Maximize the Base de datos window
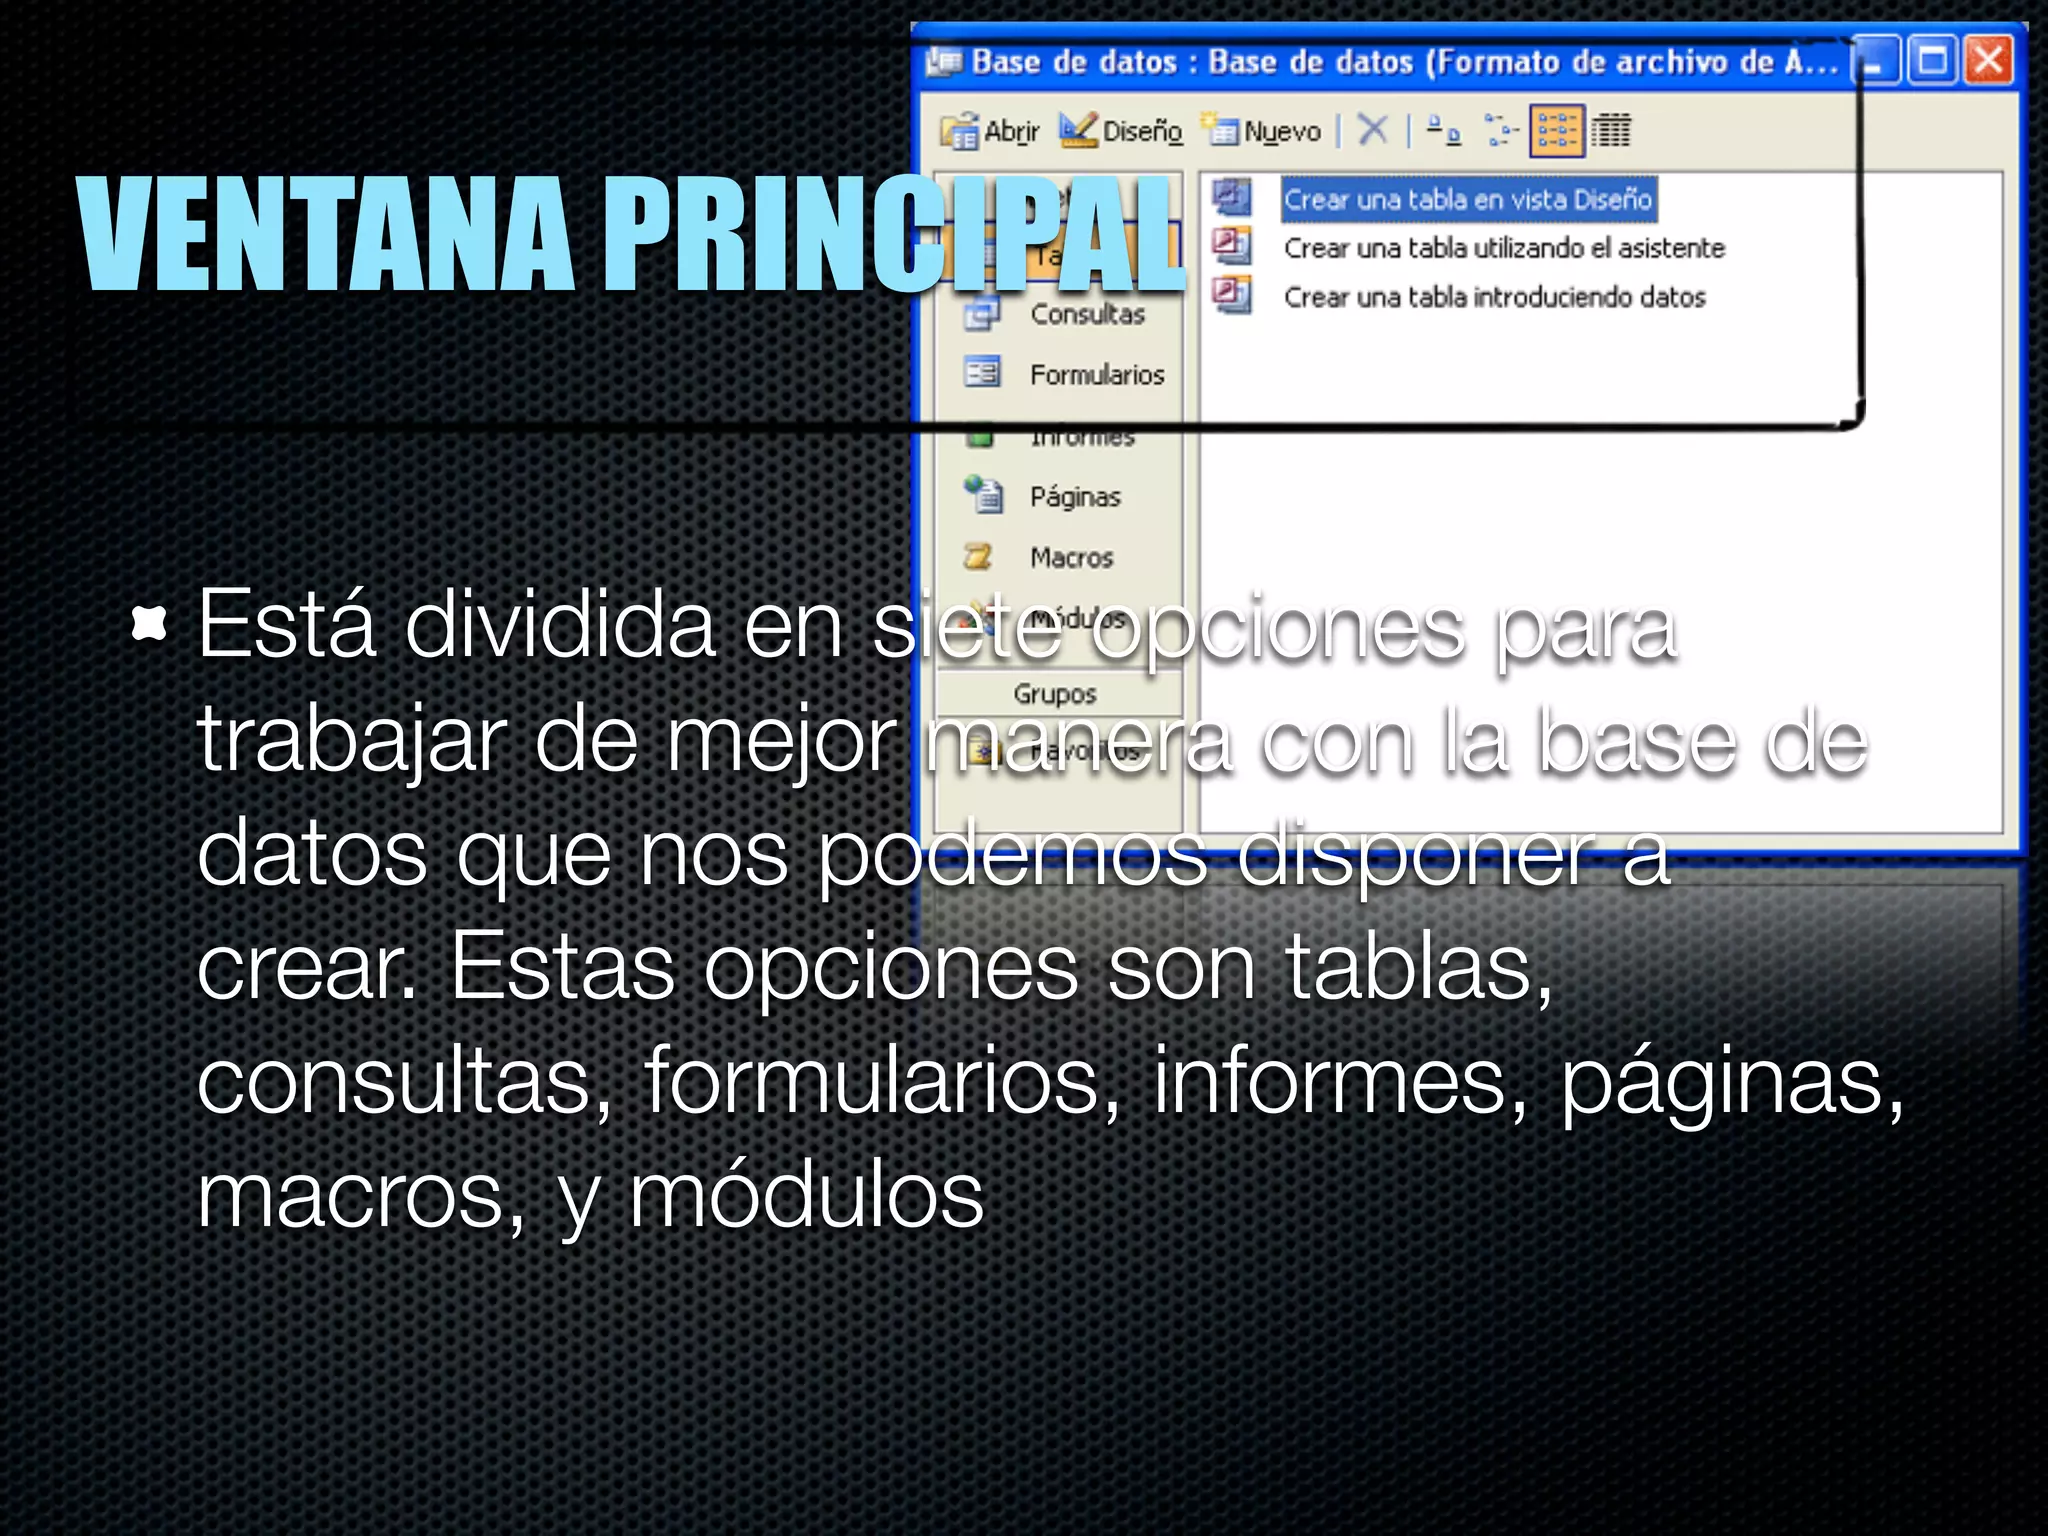Screen dimensions: 2048x1536 (1933, 61)
